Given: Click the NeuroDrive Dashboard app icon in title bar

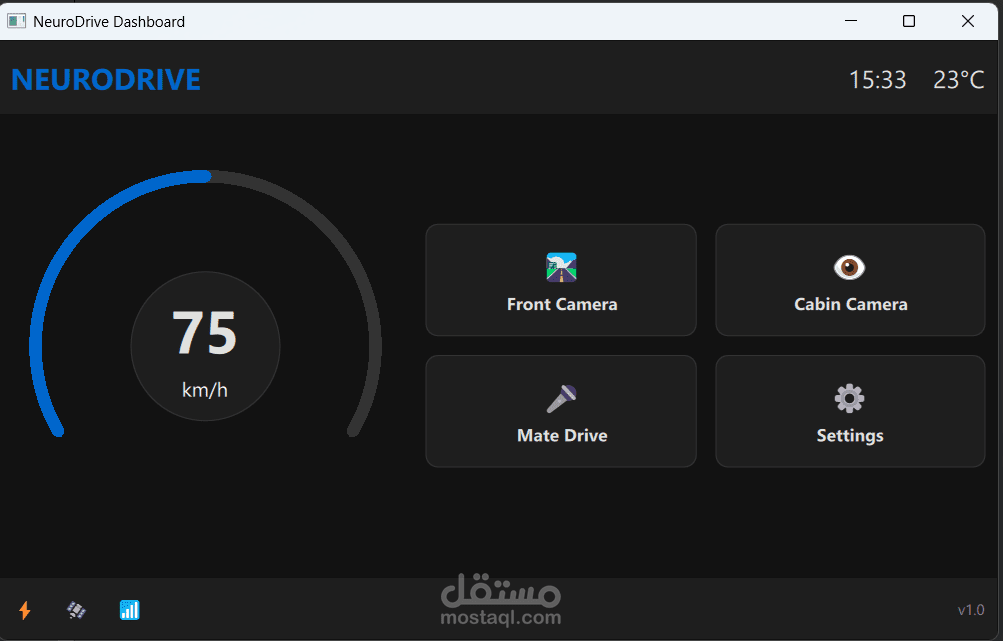Looking at the screenshot, I should pos(17,21).
